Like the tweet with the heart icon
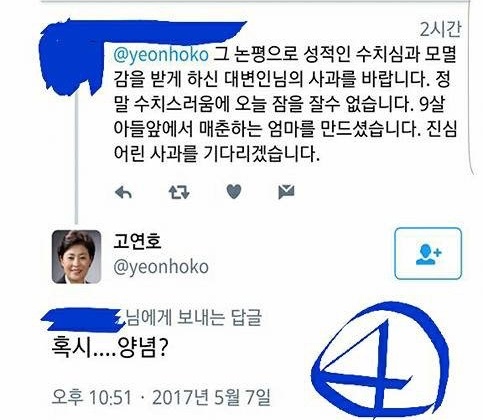The height and width of the screenshot is (420, 483). click(x=234, y=192)
